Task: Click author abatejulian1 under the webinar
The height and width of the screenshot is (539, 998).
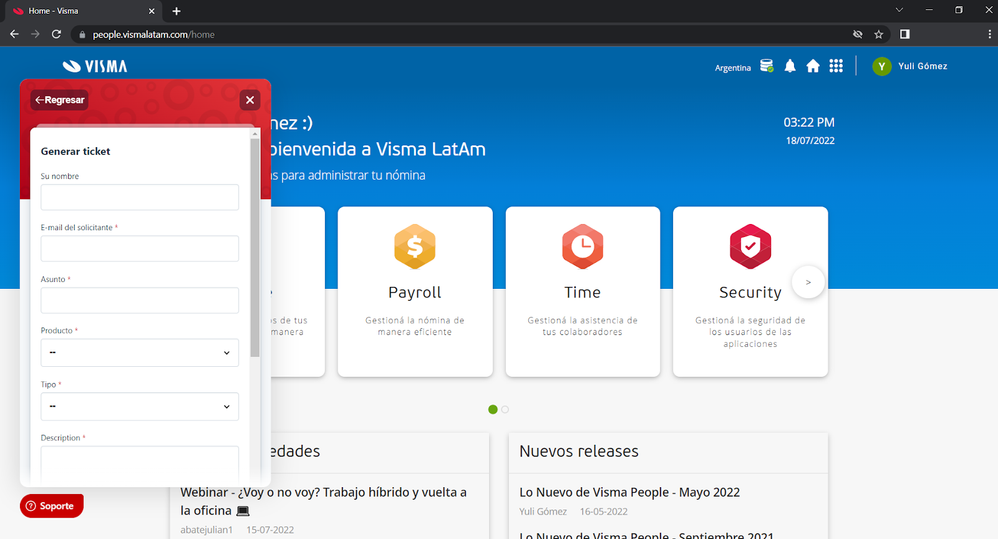Action: [x=206, y=529]
